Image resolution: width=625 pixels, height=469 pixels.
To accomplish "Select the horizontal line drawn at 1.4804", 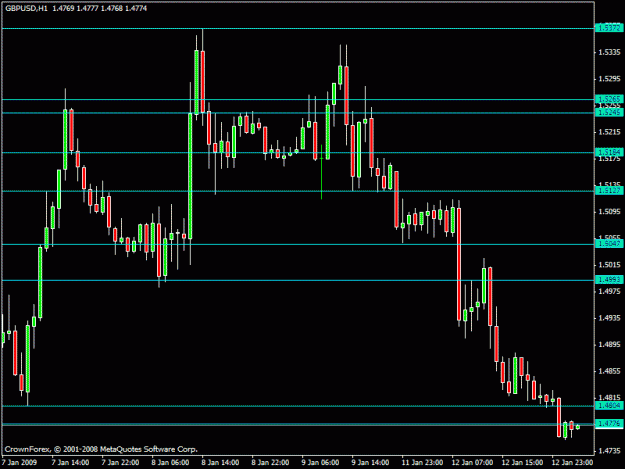I will [x=298, y=406].
